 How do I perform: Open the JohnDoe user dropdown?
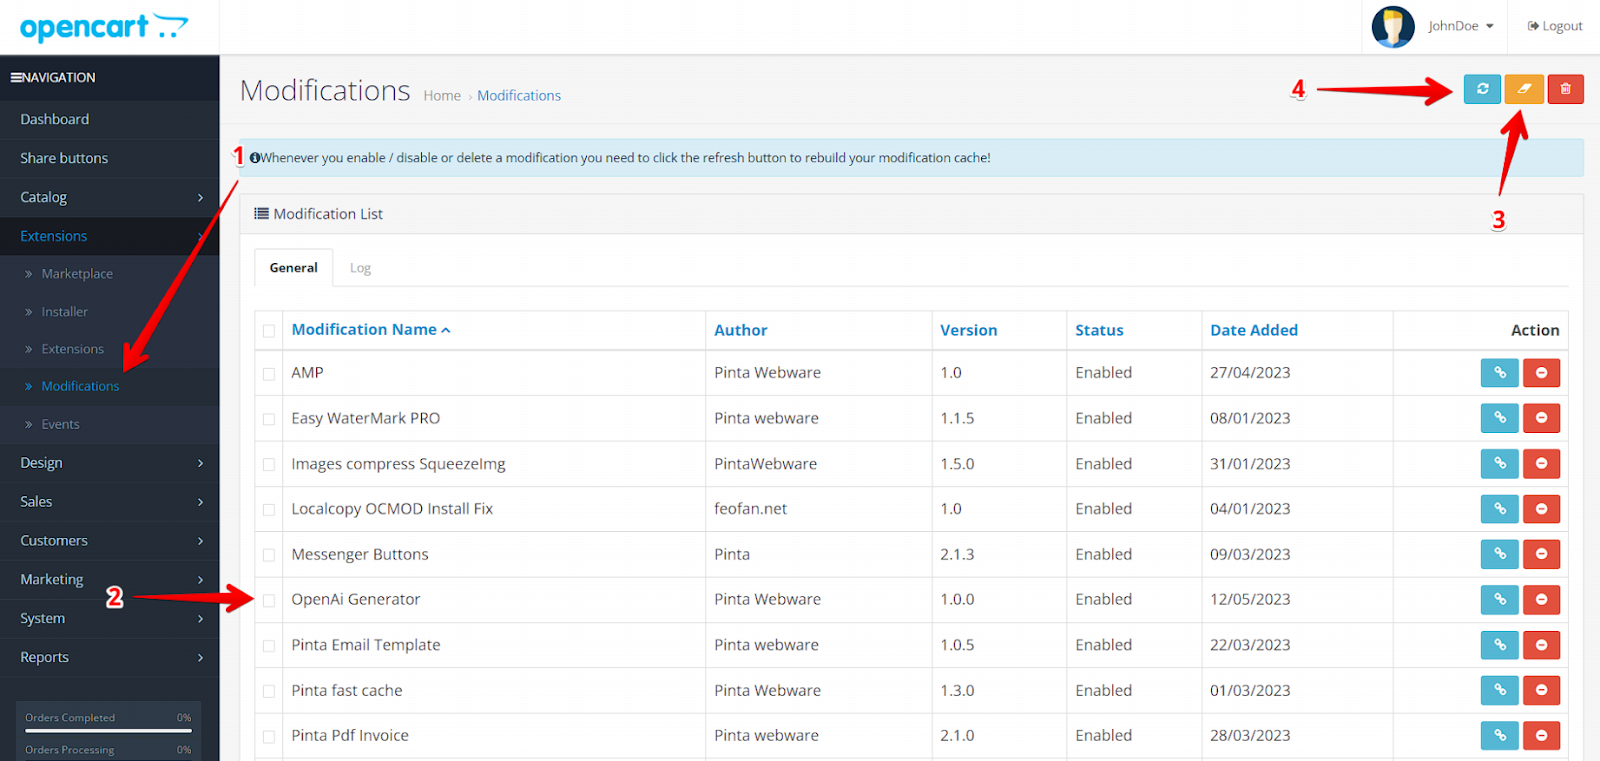pyautogui.click(x=1461, y=26)
